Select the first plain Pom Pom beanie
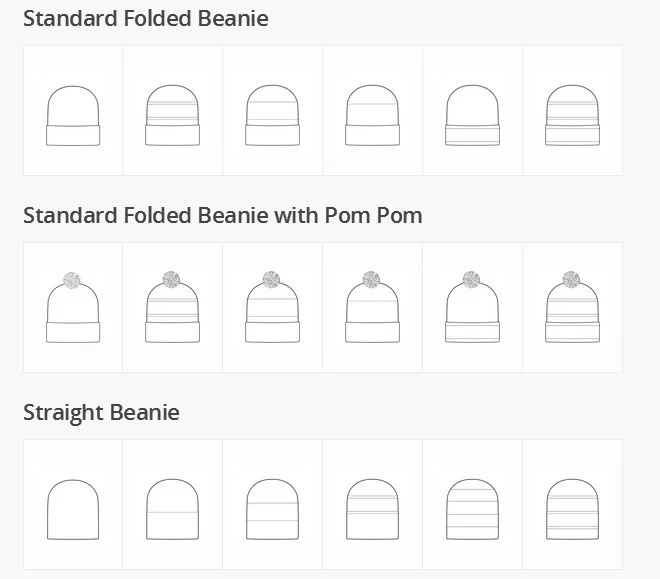The image size is (660, 579). [73, 309]
